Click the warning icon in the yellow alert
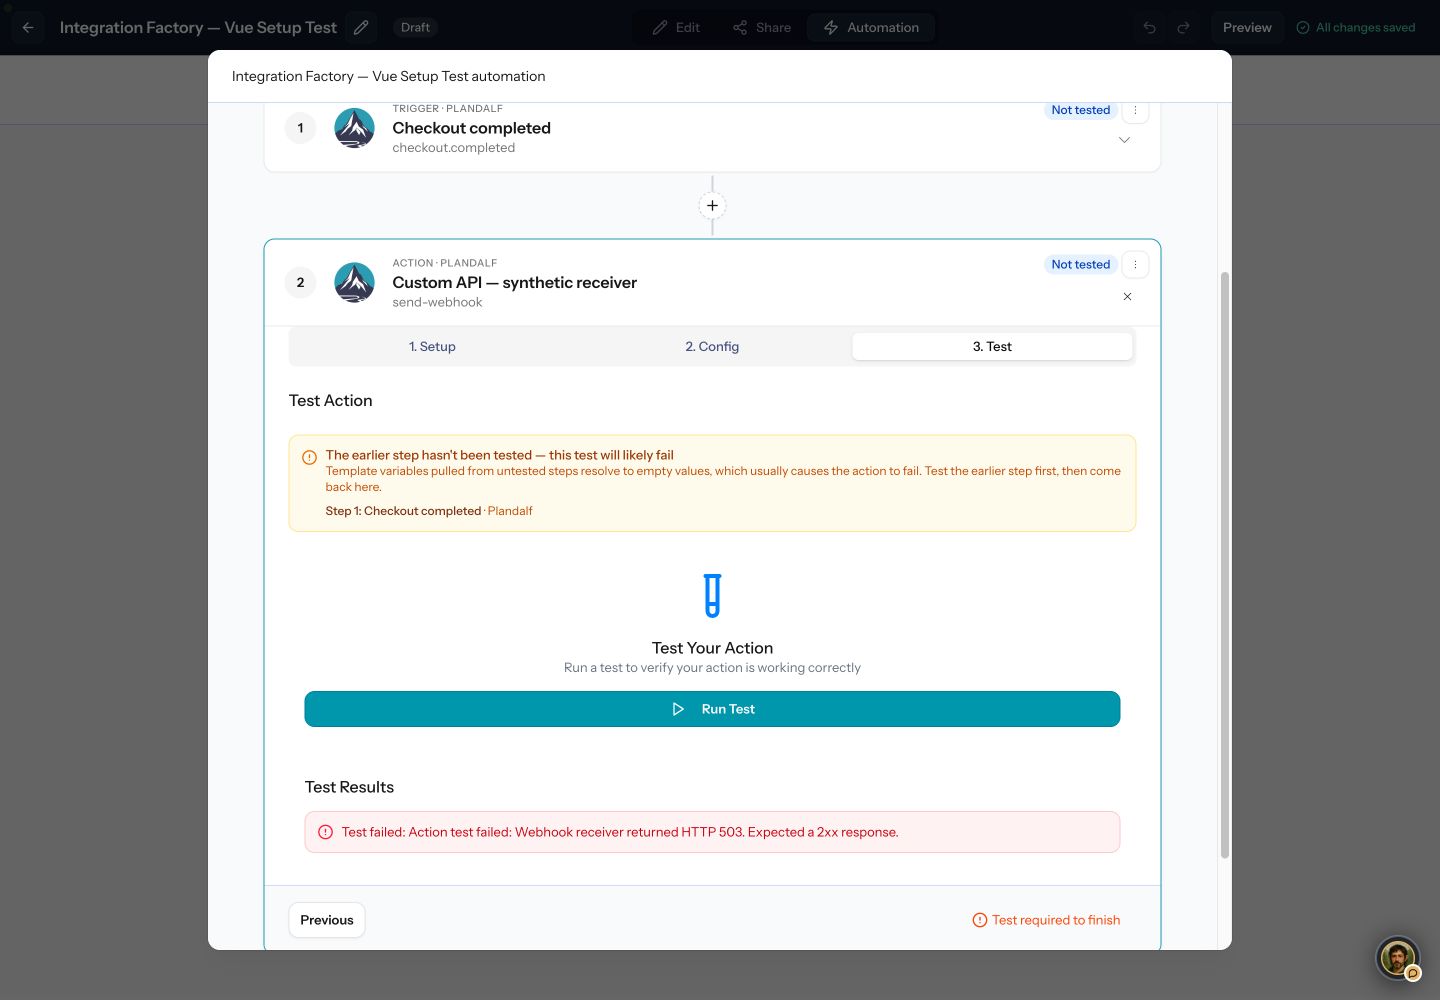Viewport: 1440px width, 1000px height. [x=309, y=457]
